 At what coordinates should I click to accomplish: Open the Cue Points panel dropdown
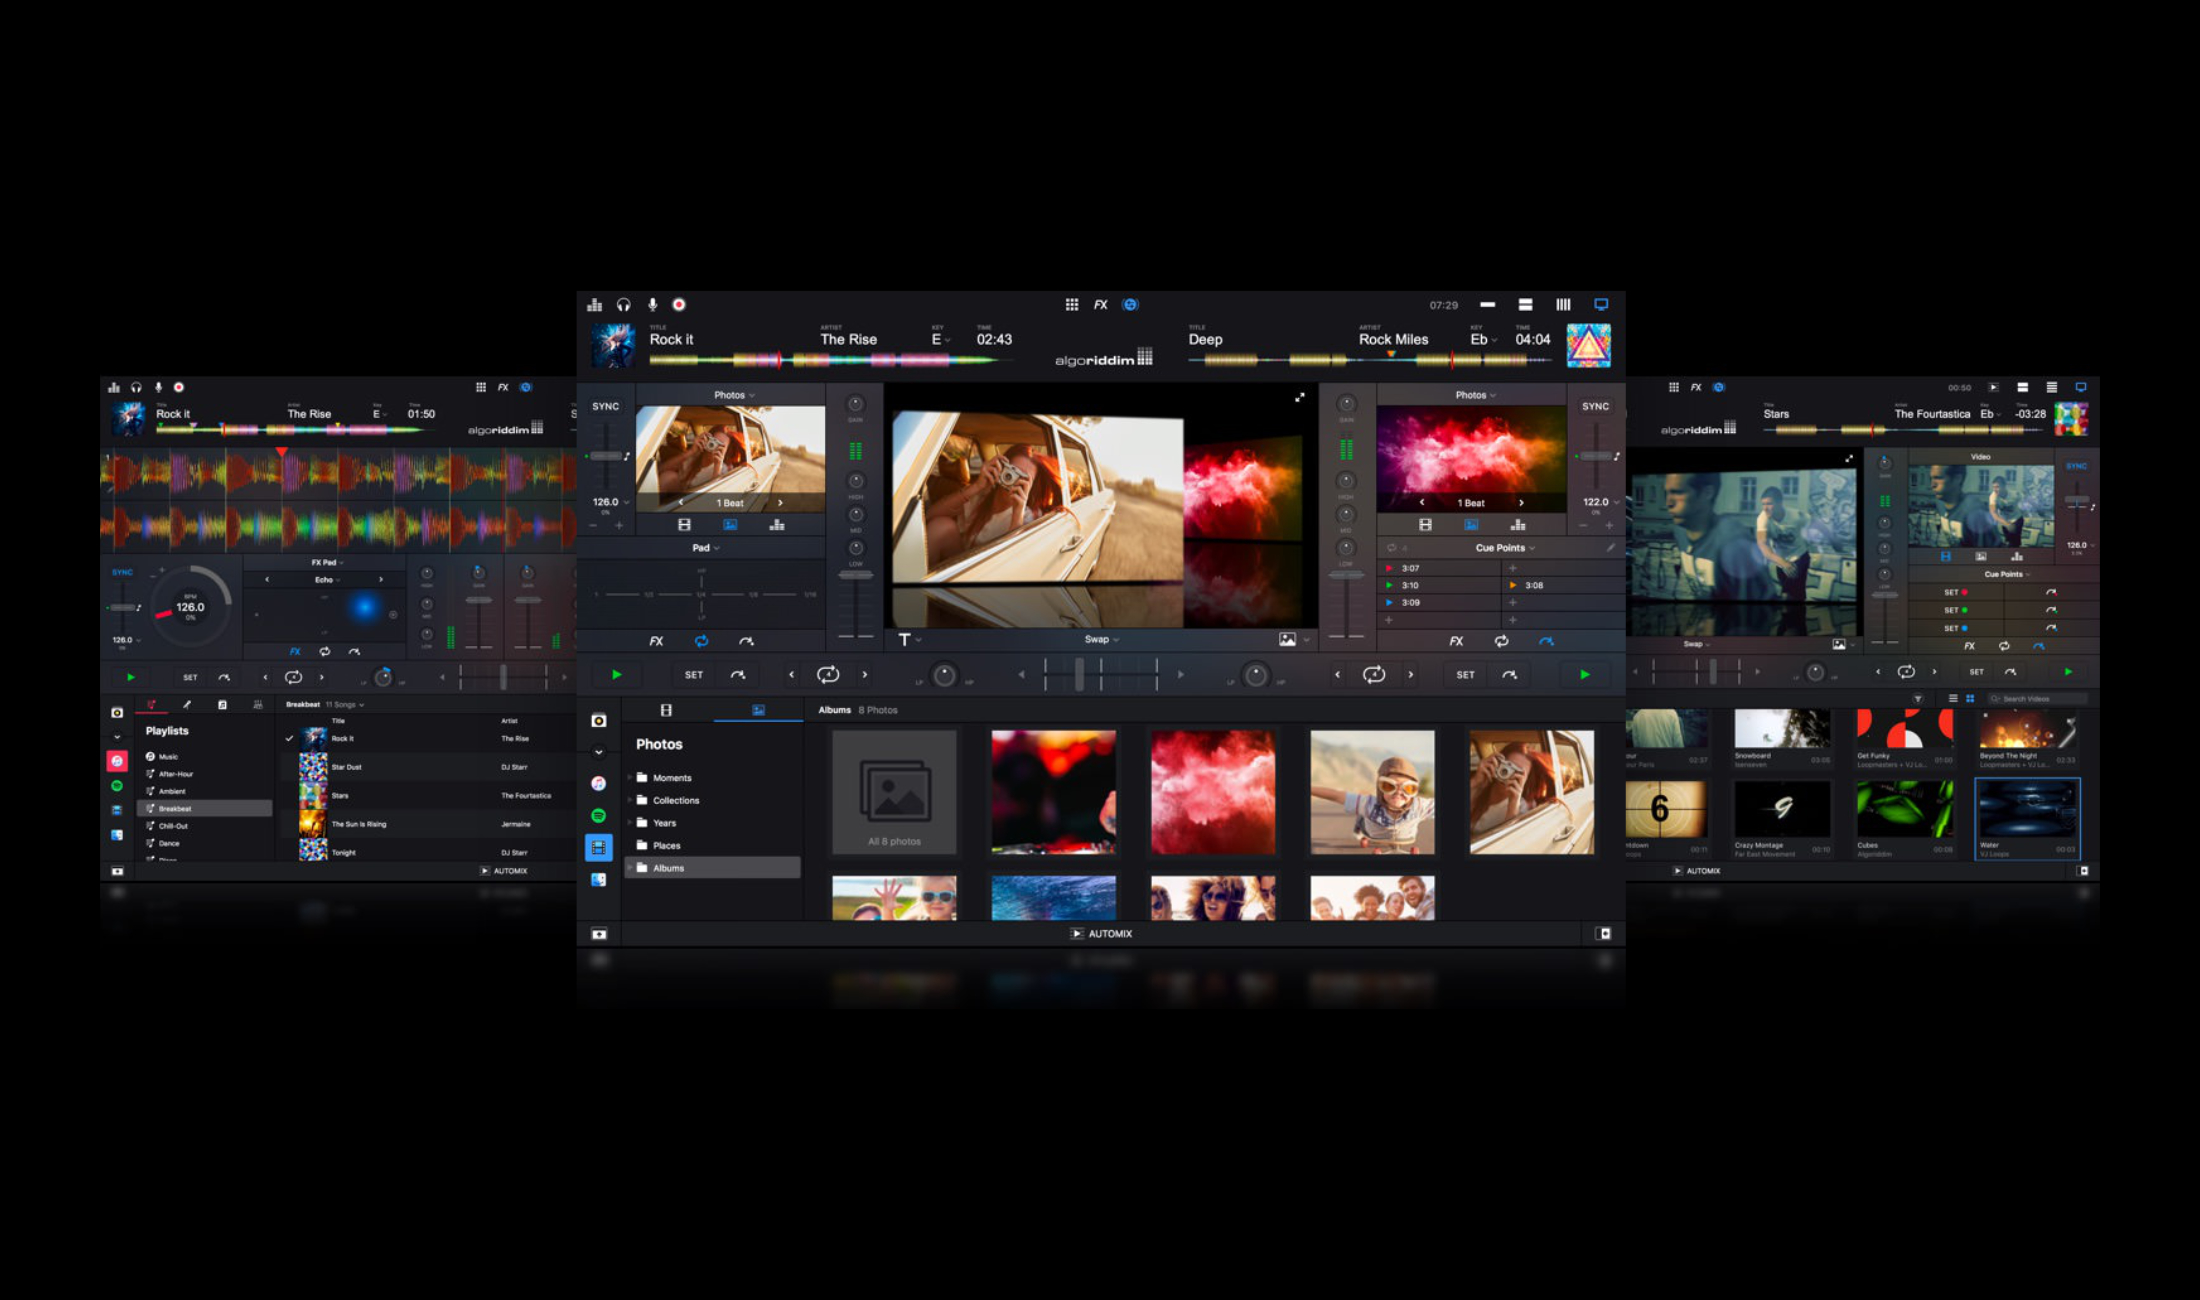coord(1505,548)
